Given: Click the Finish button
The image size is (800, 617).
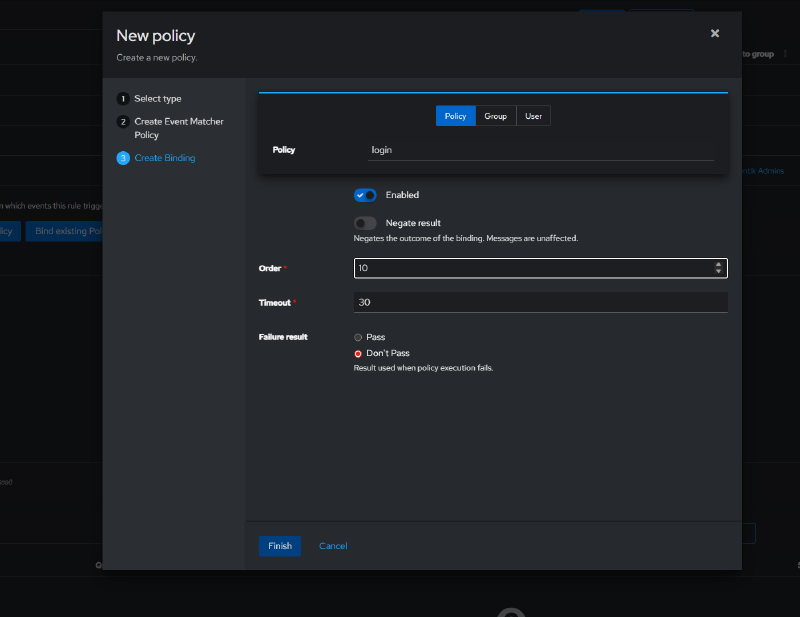Looking at the screenshot, I should coord(280,546).
